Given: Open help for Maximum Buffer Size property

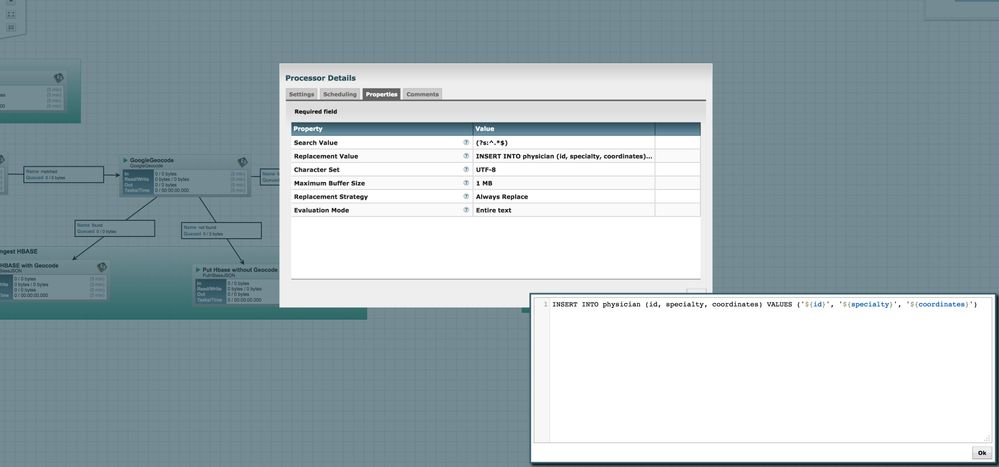Looking at the screenshot, I should [x=466, y=183].
